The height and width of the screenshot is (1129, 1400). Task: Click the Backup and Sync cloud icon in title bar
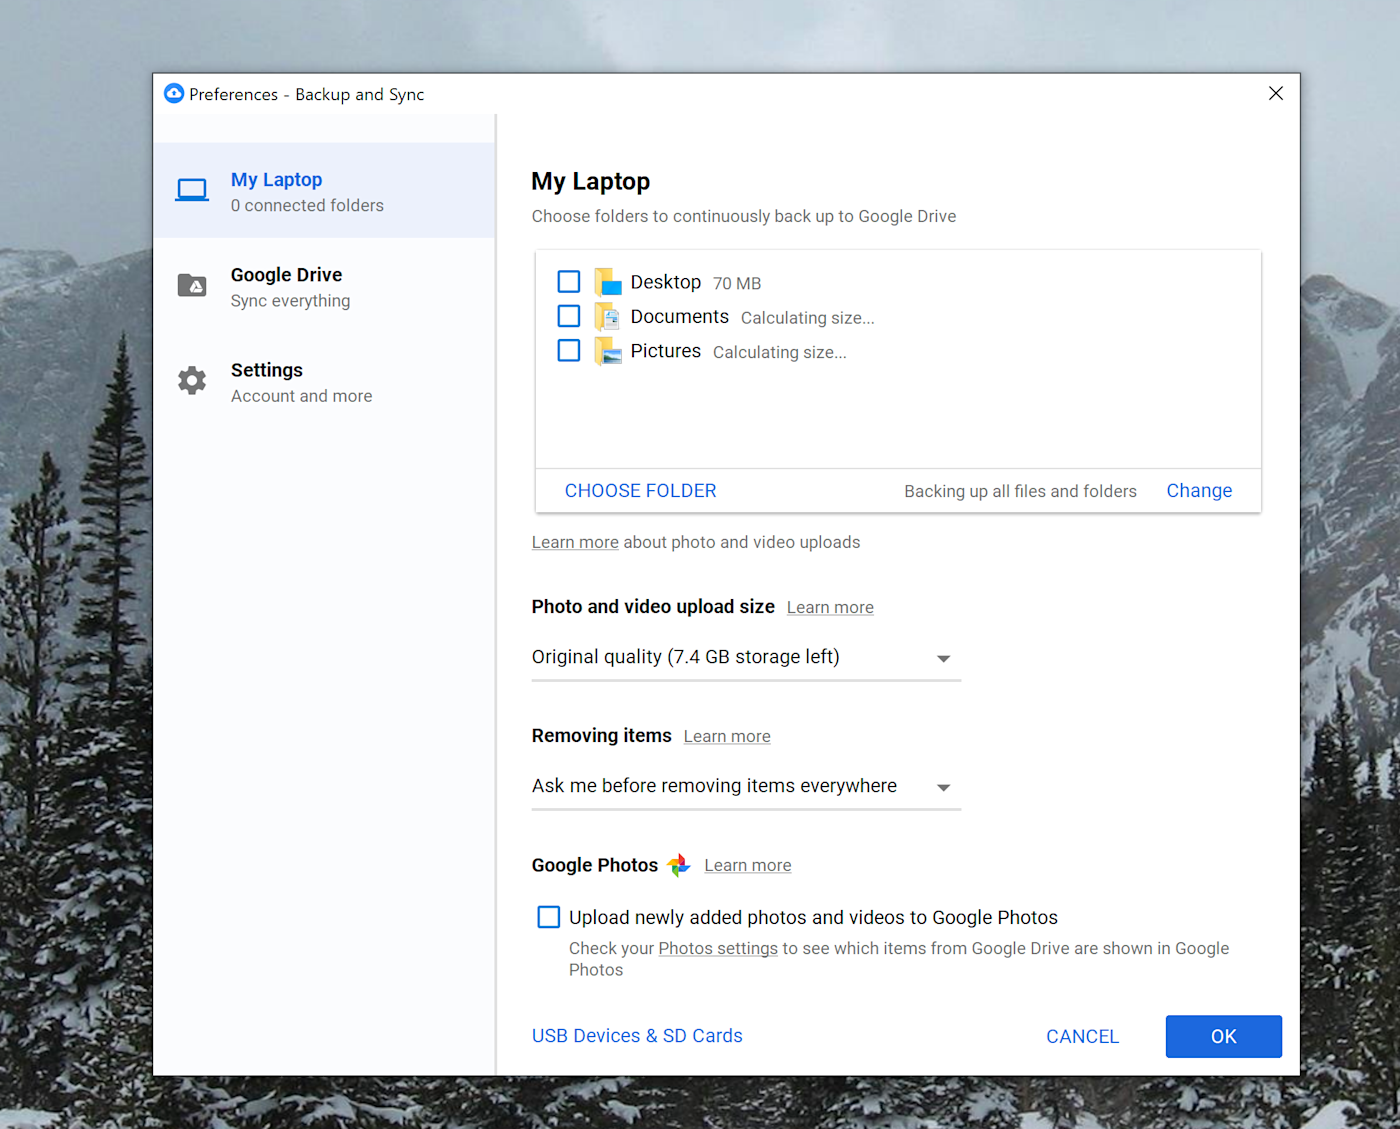click(174, 94)
